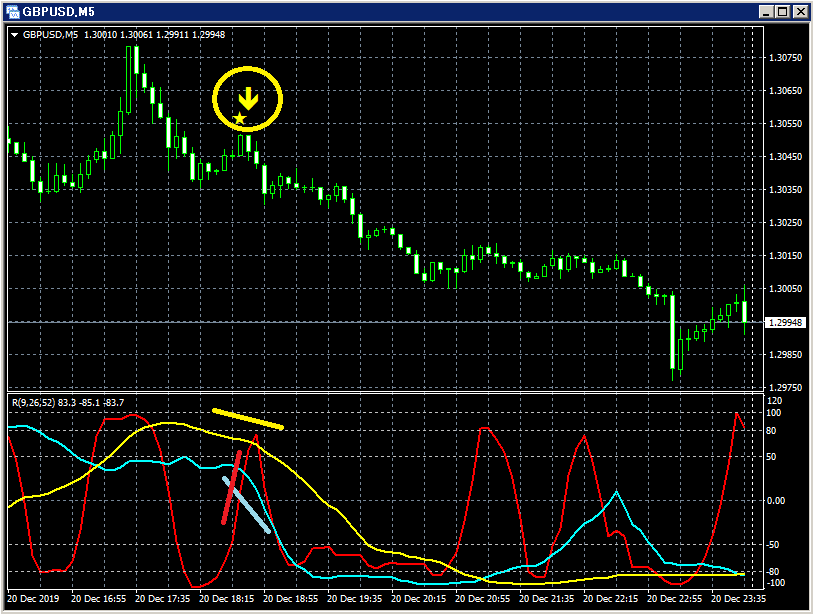
Task: Click the '20 Dec 22:15' time axis label
Action: pyautogui.click(x=611, y=599)
